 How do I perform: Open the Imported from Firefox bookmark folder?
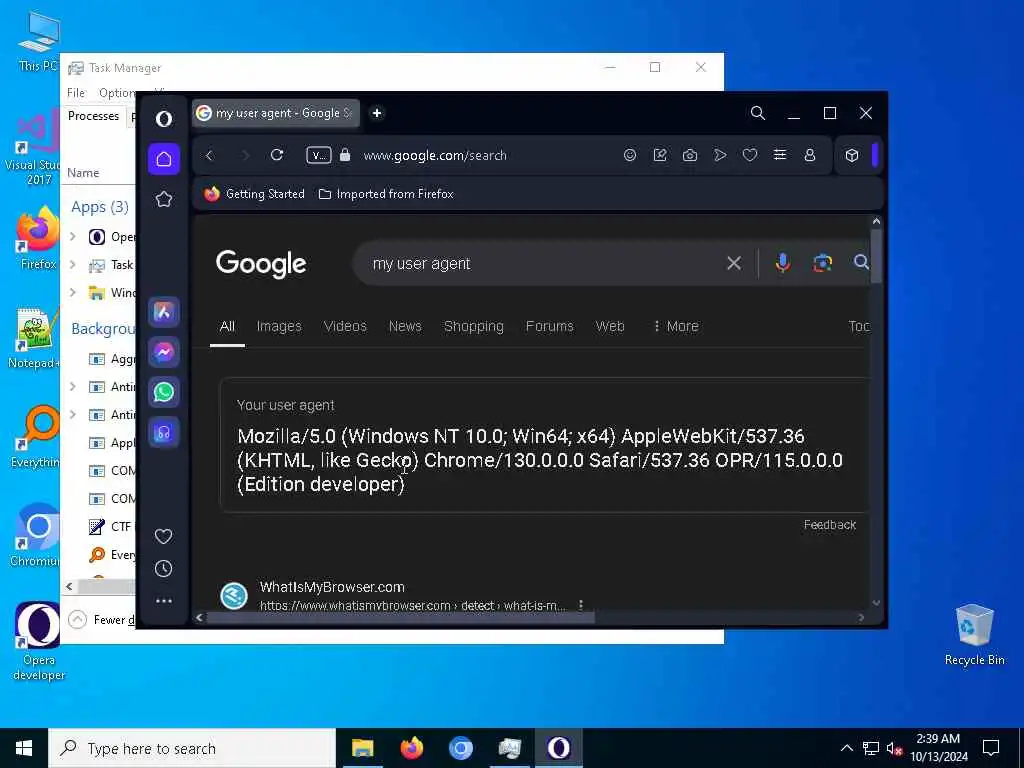386,194
